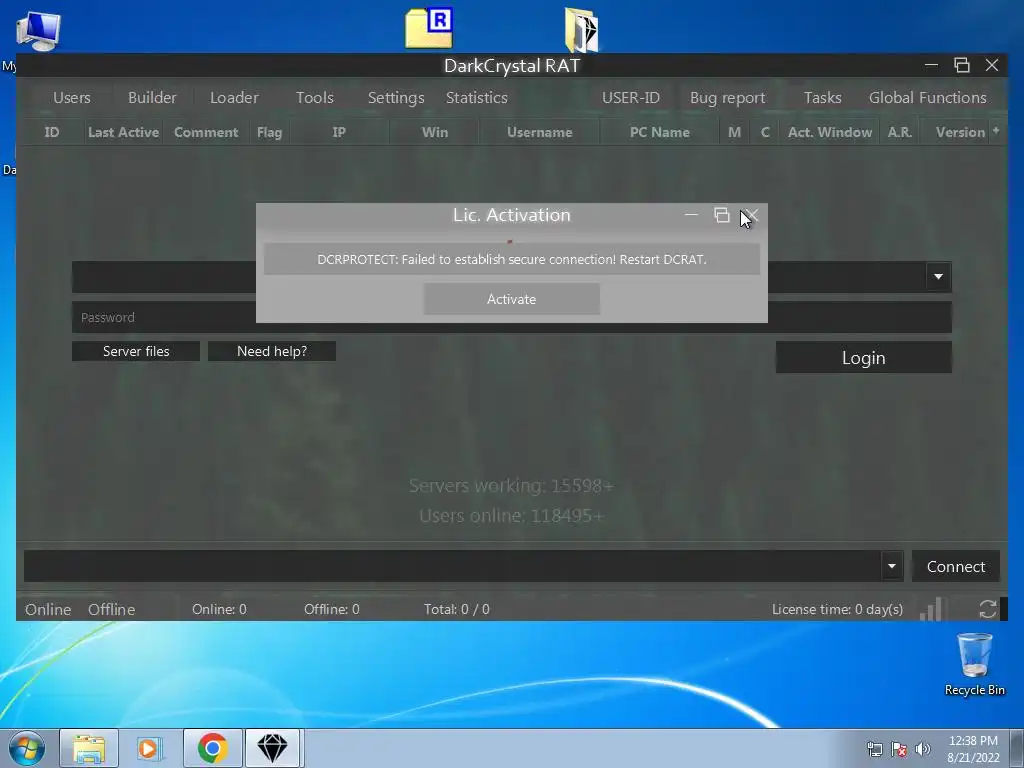Open the Loader menu
This screenshot has height=768, width=1024.
(x=234, y=98)
